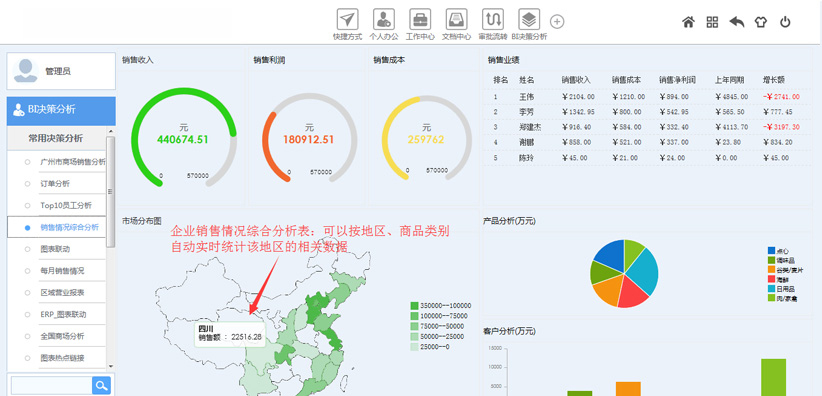Image resolution: width=822 pixels, height=396 pixels.
Task: Click 王伟 in the sales table
Action: pyautogui.click(x=526, y=97)
